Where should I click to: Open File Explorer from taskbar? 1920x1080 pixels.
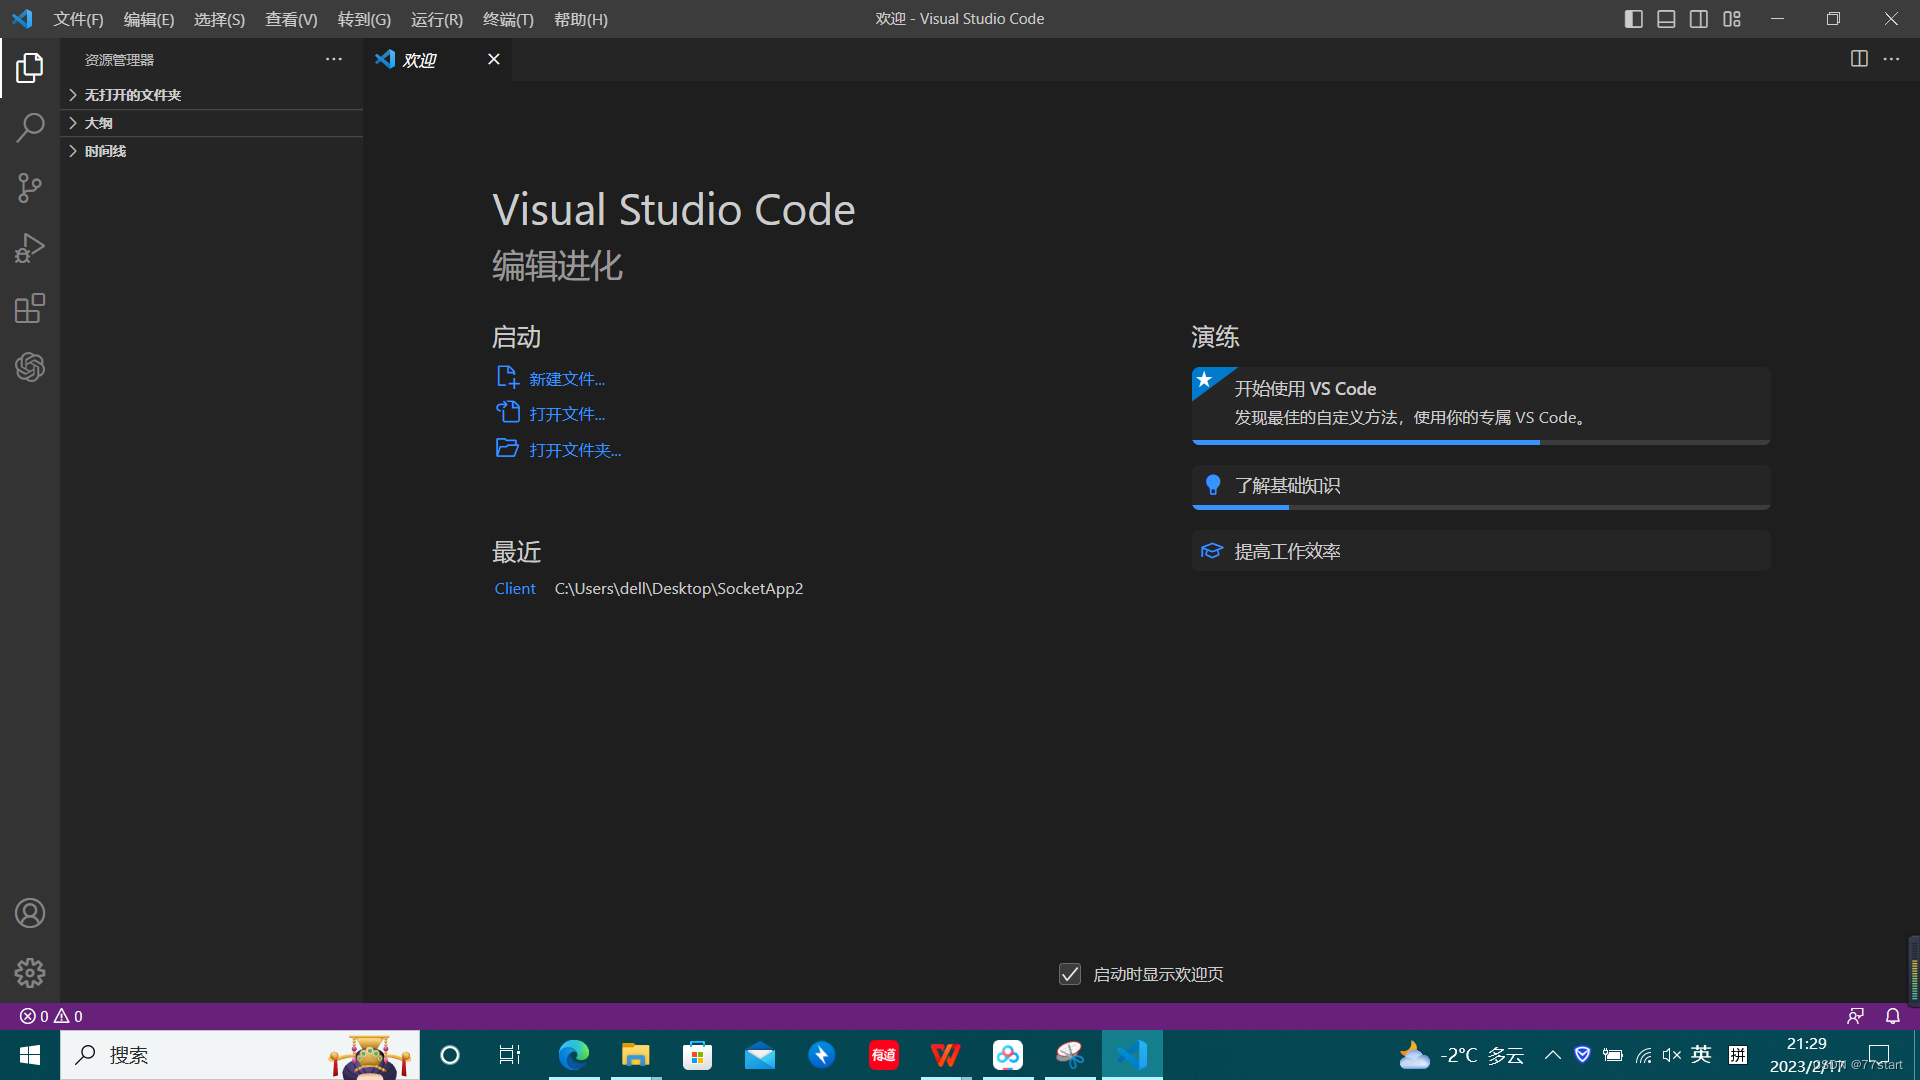636,1055
